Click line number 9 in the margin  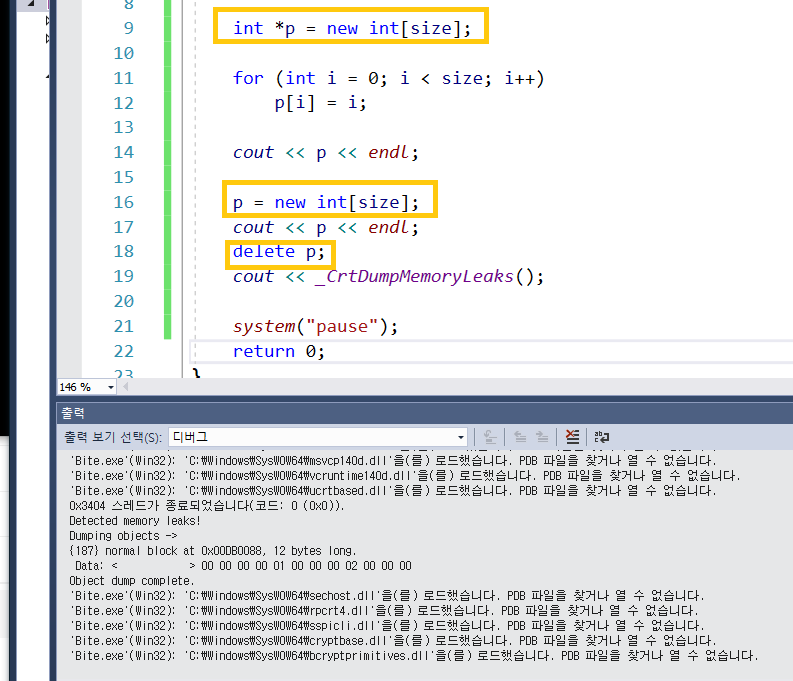pyautogui.click(x=128, y=28)
